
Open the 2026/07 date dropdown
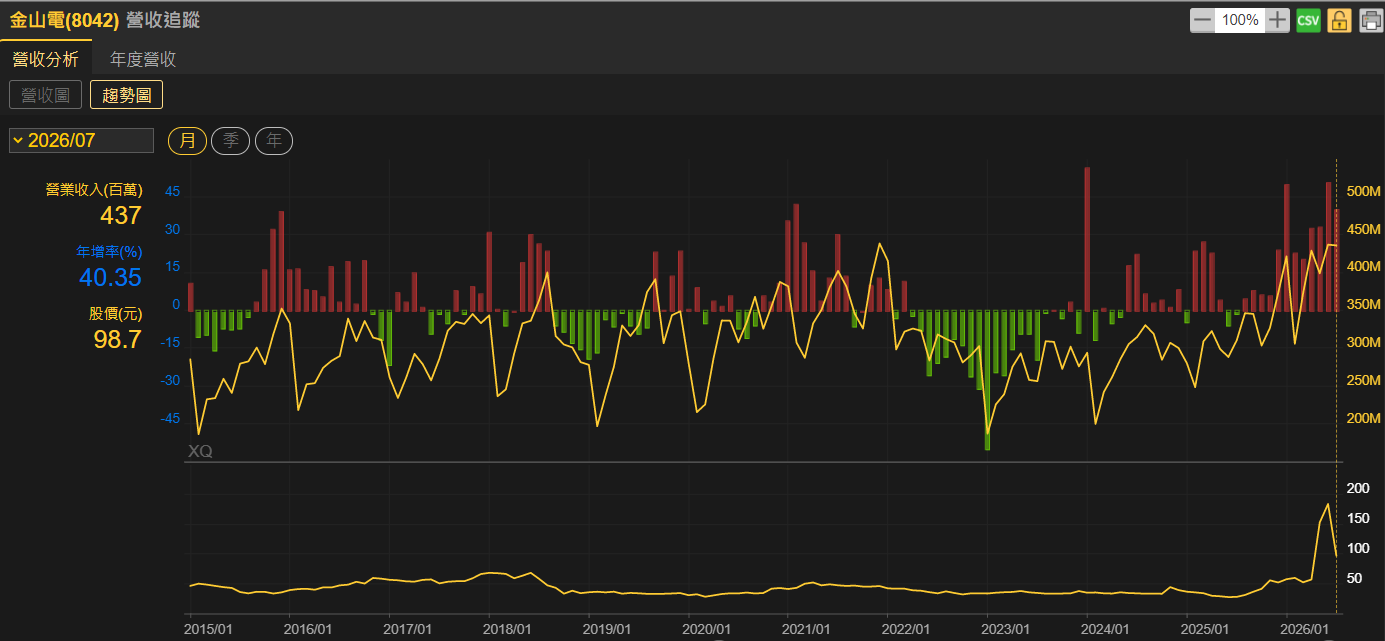click(x=81, y=140)
